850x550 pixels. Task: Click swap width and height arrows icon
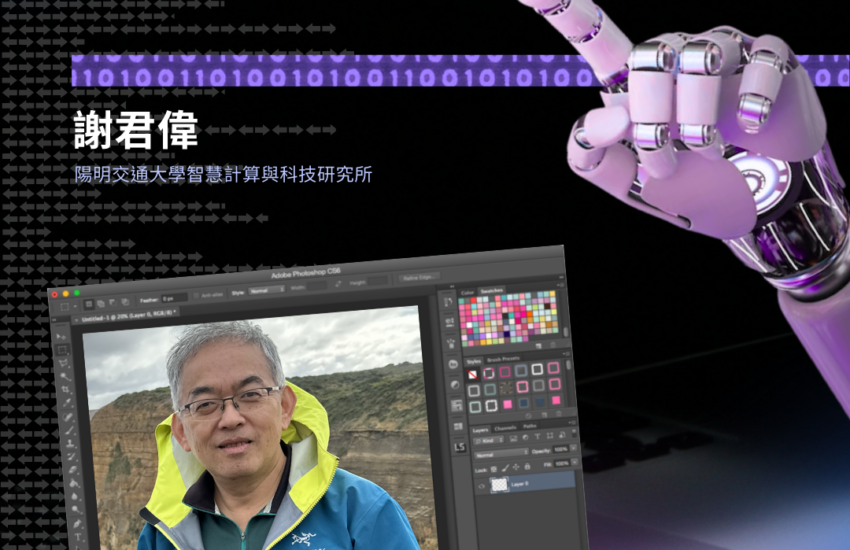[x=338, y=283]
